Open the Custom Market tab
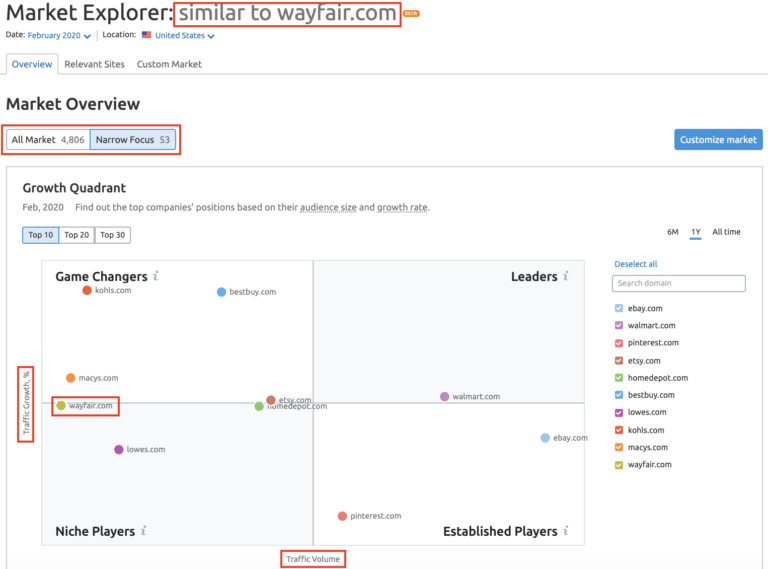The height and width of the screenshot is (569, 768). pos(169,64)
